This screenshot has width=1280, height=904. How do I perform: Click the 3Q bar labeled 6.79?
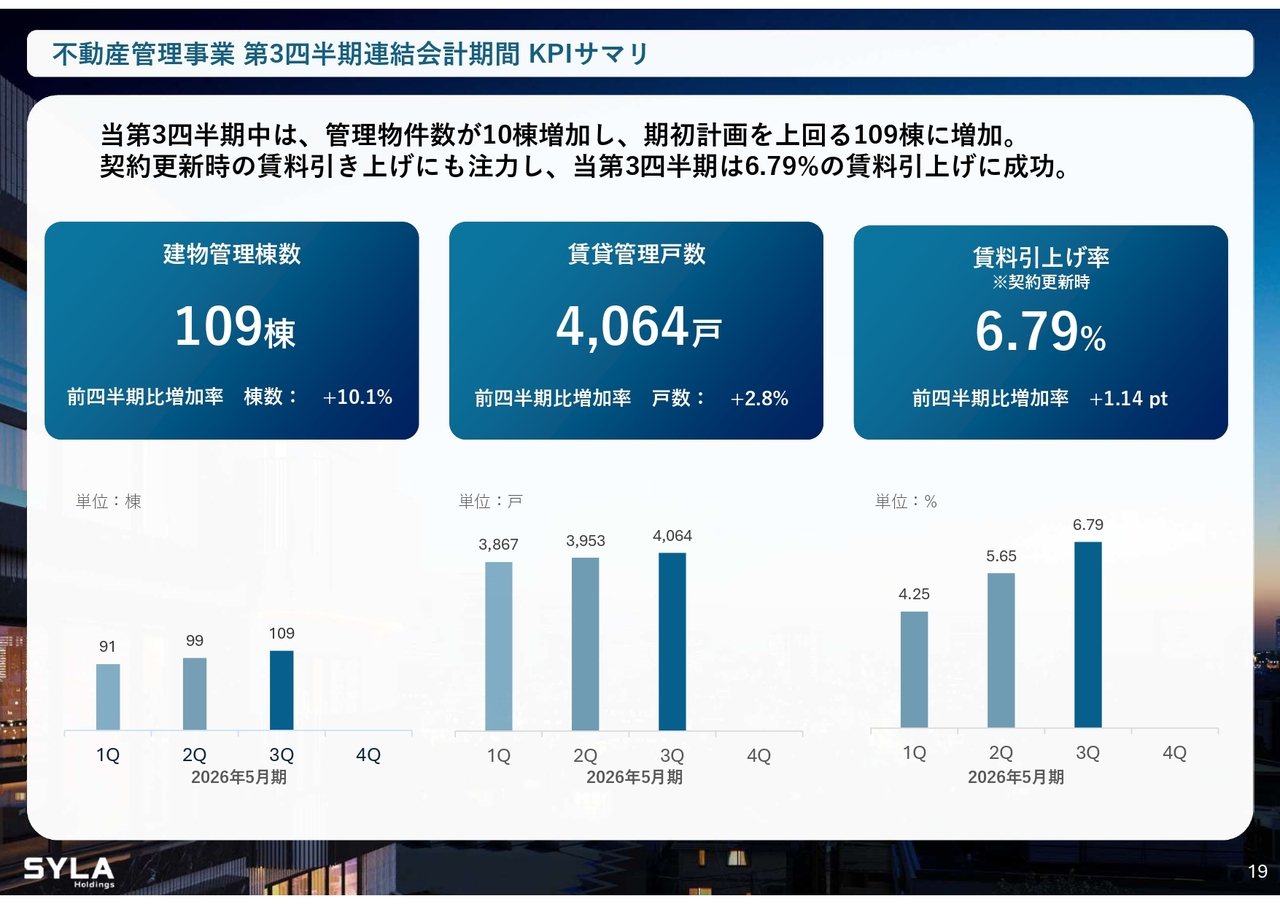(x=1088, y=634)
